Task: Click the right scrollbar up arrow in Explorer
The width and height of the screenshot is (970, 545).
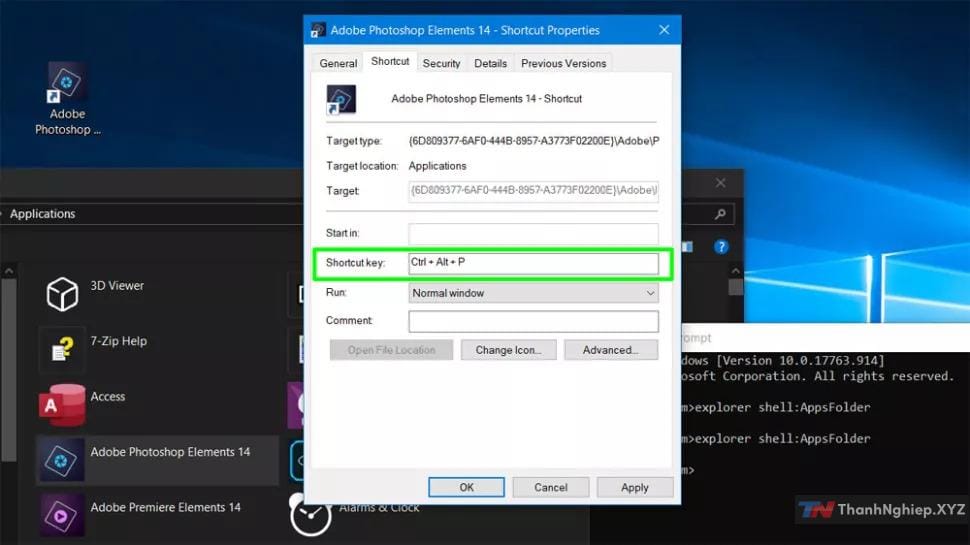Action: (735, 271)
